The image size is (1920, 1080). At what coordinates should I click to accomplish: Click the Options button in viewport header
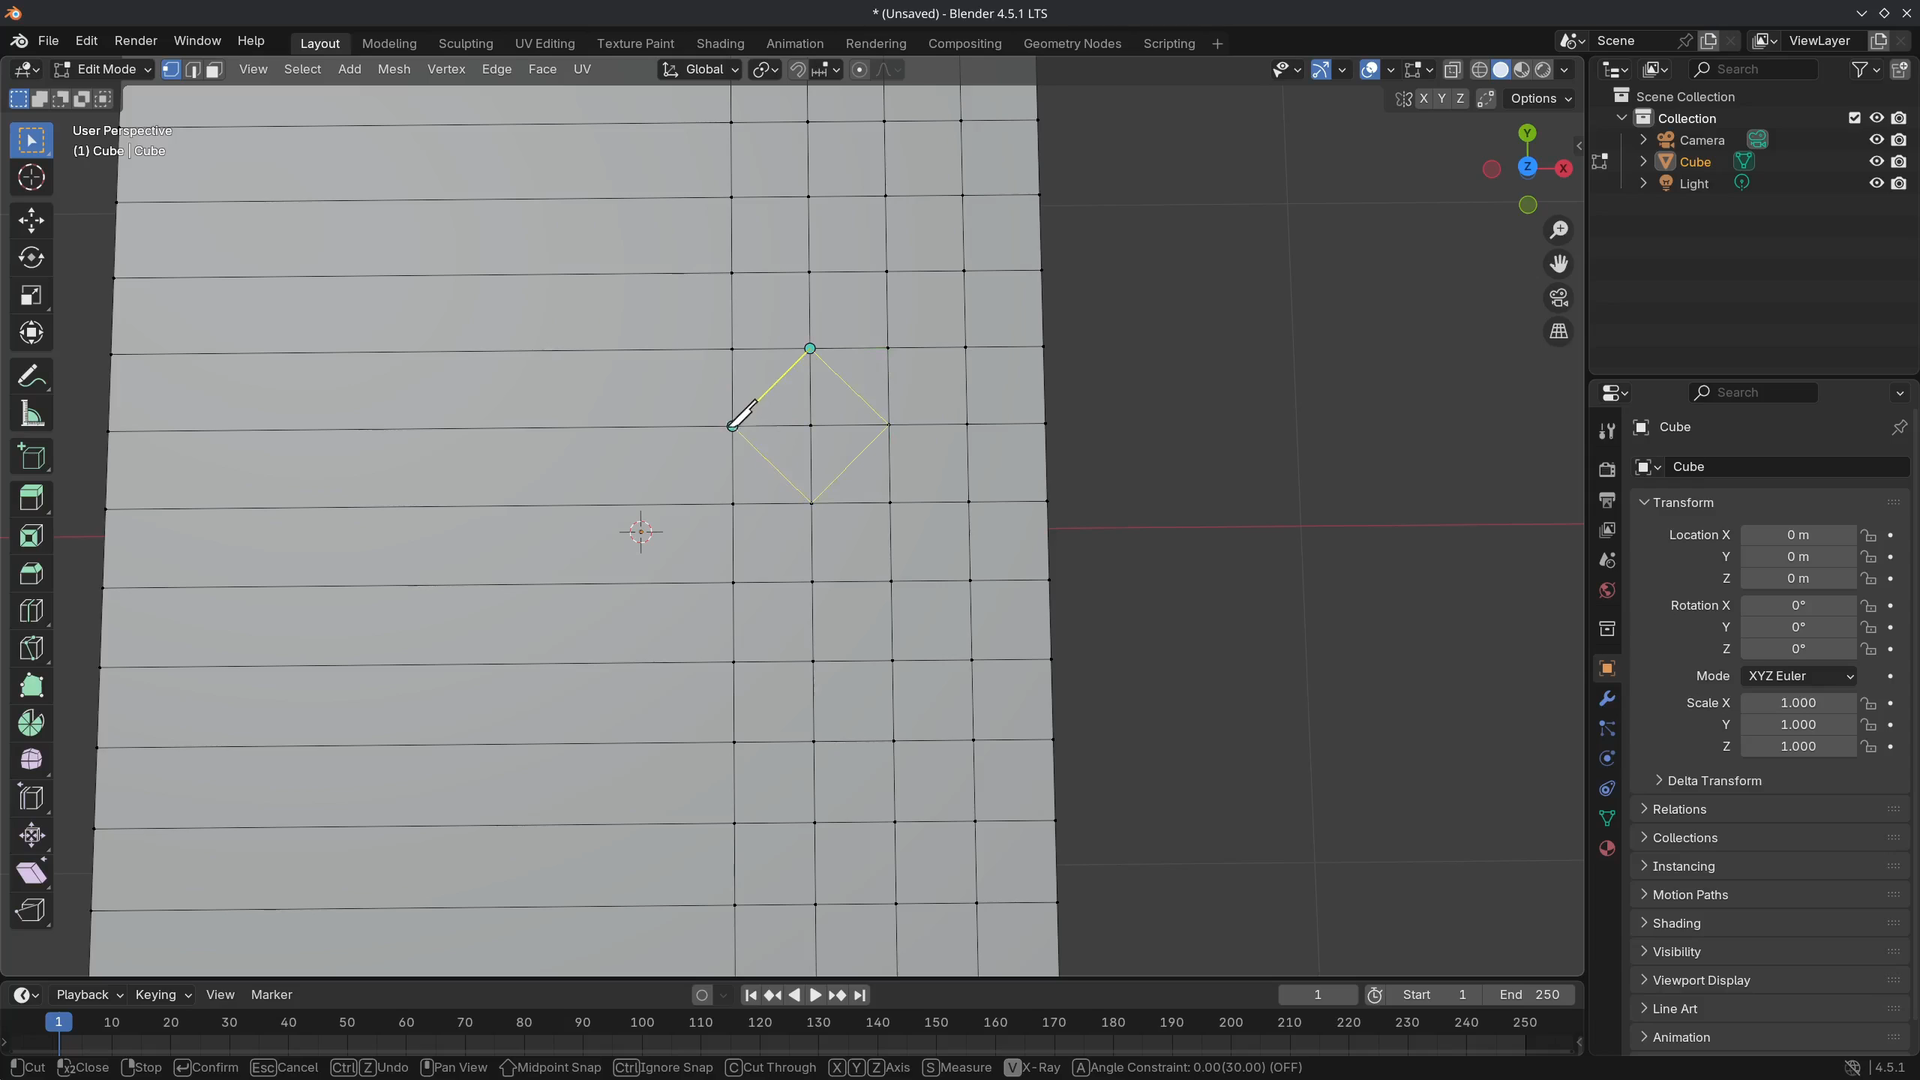(1540, 99)
